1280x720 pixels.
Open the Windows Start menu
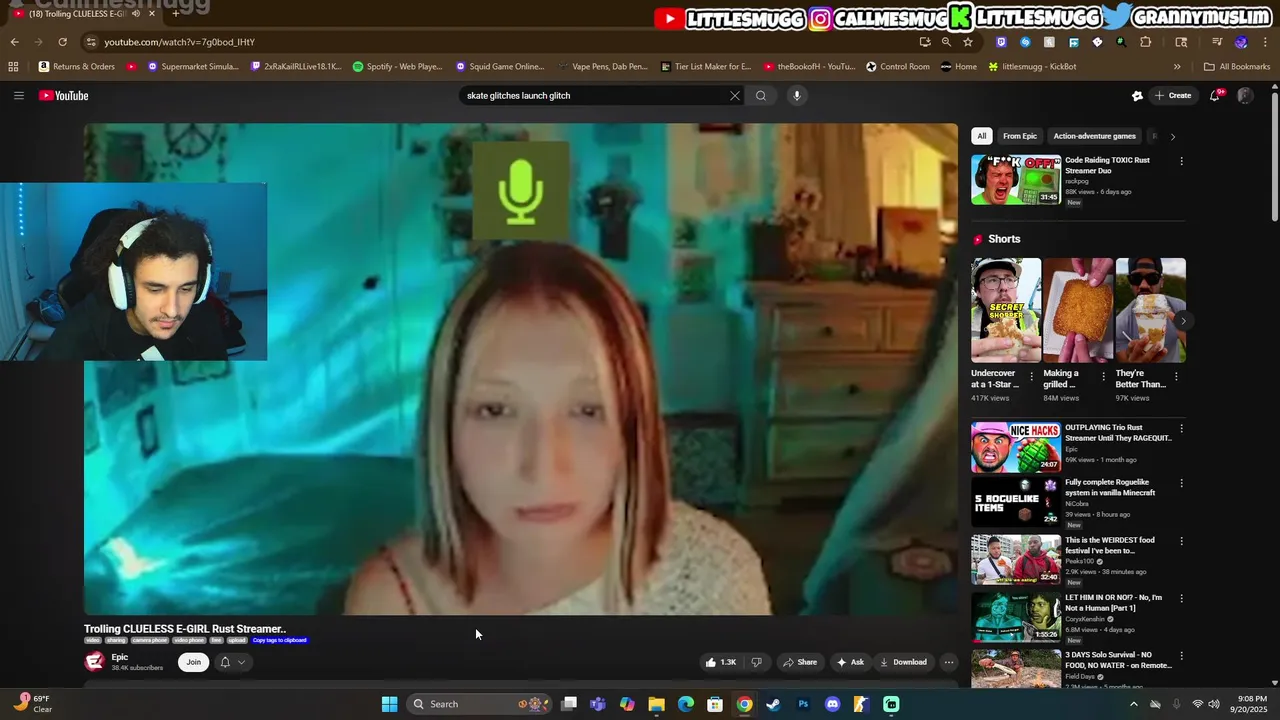coord(389,704)
